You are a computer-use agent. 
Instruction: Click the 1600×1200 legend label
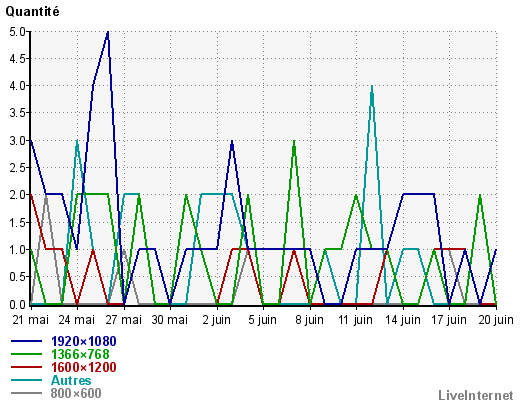click(84, 367)
